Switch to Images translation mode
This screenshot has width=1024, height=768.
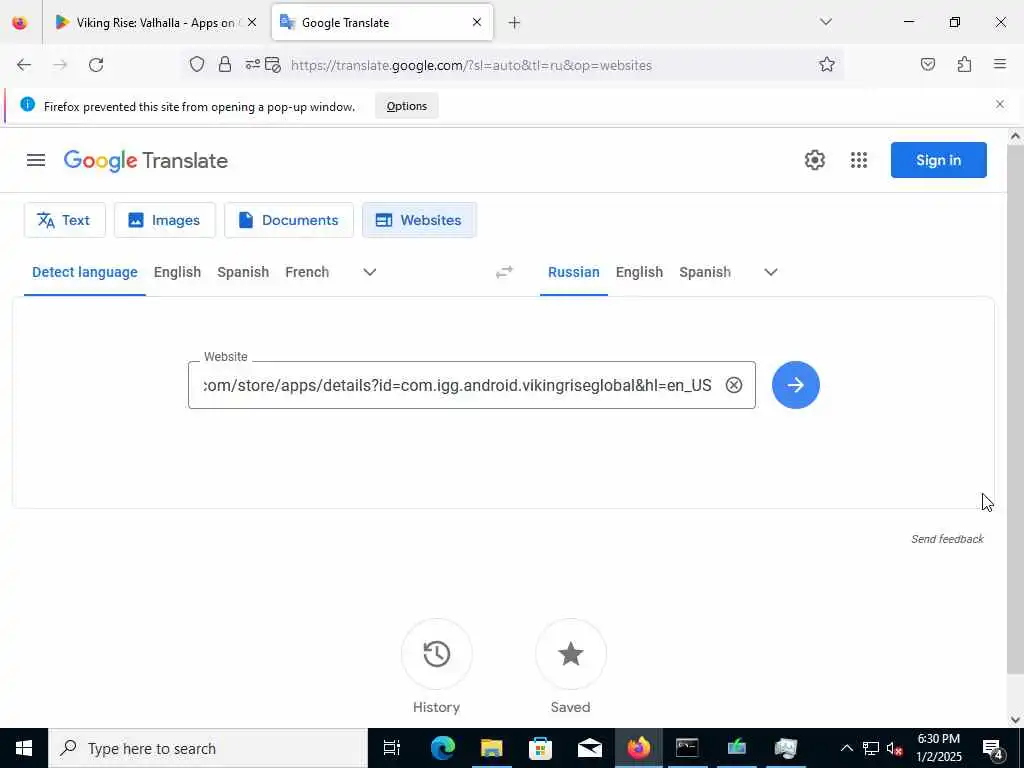(165, 220)
